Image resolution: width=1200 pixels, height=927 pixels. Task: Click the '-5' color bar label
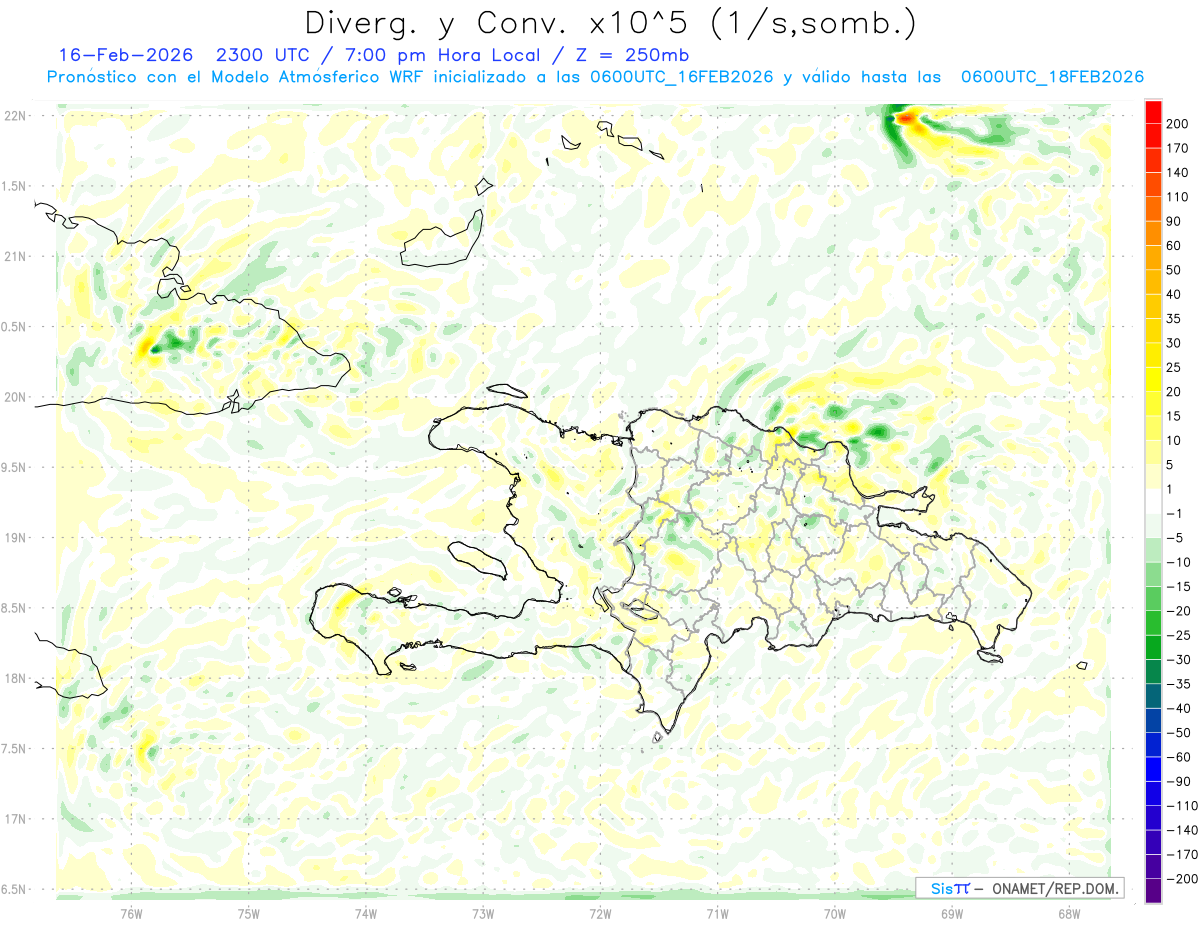[1177, 538]
